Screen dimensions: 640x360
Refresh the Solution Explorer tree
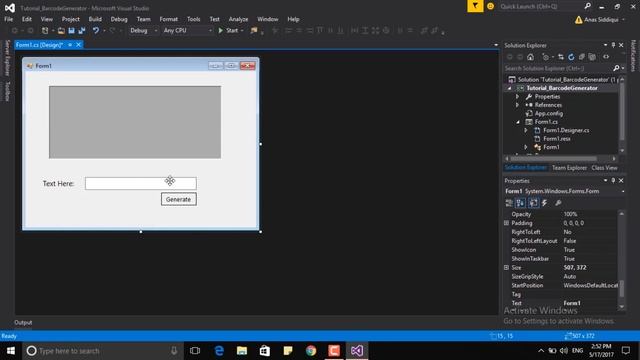(x=571, y=57)
